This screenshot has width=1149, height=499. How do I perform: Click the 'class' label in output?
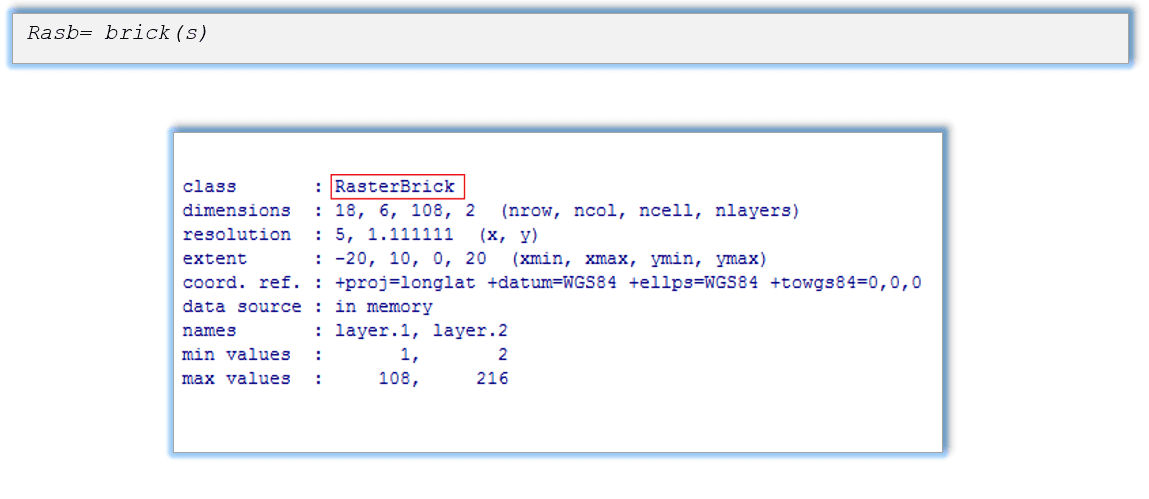pos(209,186)
